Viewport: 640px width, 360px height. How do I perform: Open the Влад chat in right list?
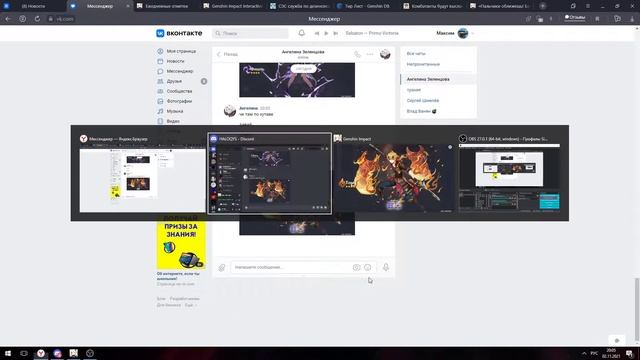click(x=422, y=111)
